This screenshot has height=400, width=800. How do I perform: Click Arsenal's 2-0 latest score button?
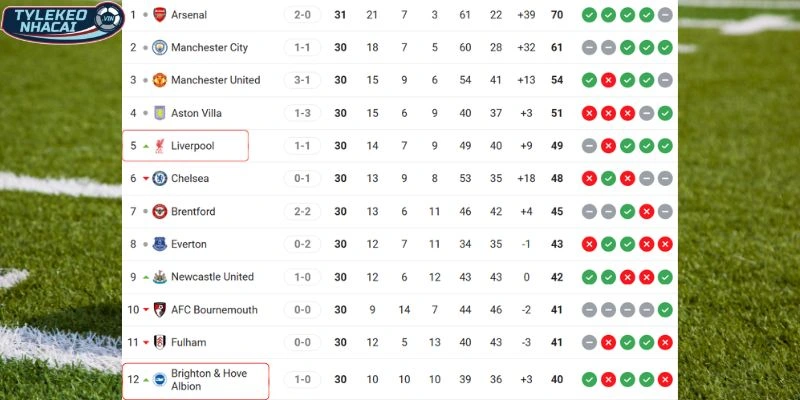click(302, 15)
